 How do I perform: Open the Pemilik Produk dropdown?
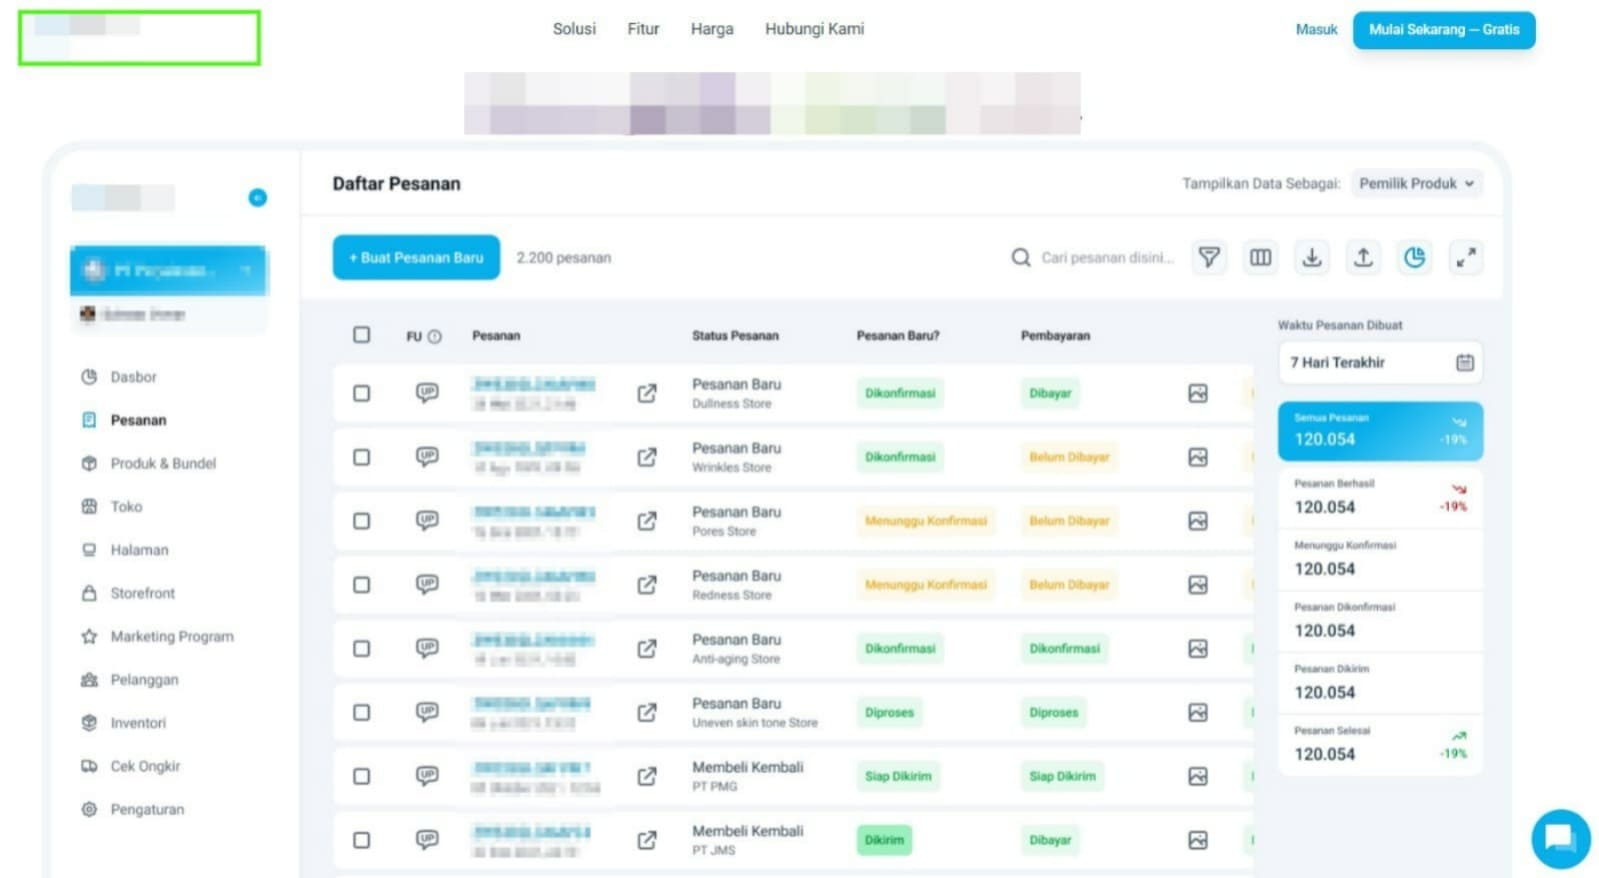(x=1416, y=184)
